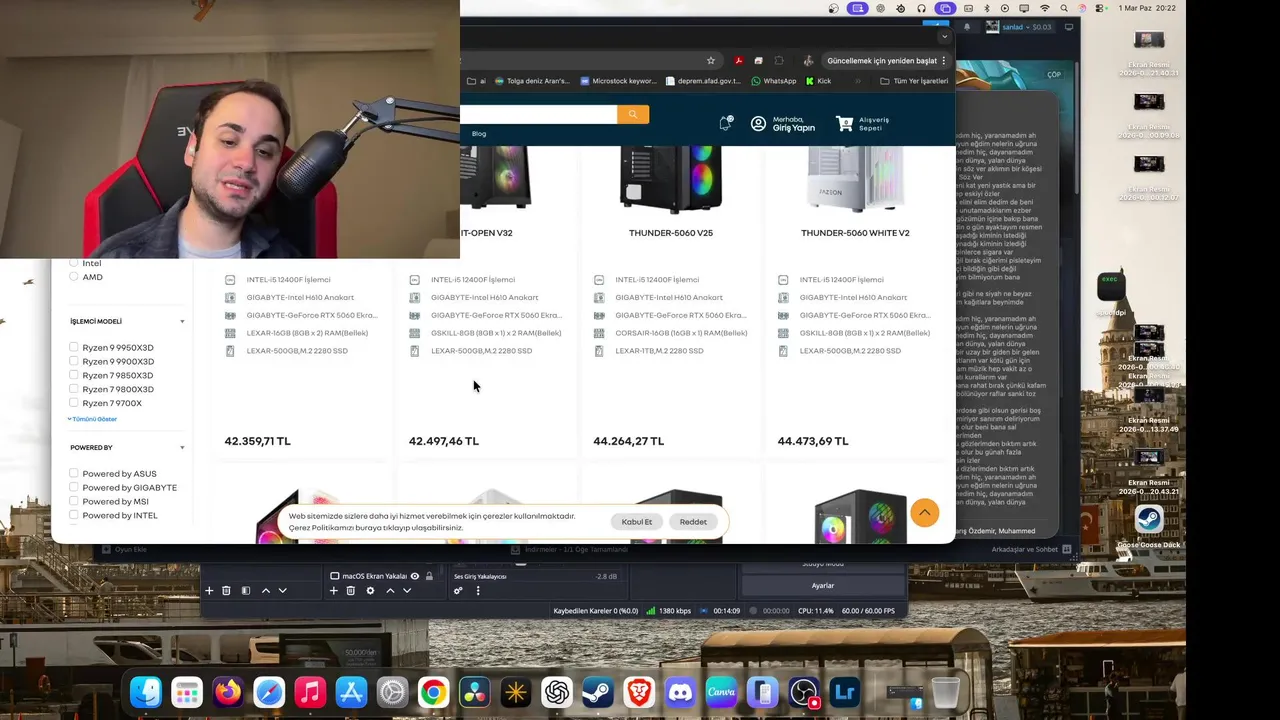The image size is (1280, 720).
Task: Open Ayarlar in OBS controls
Action: pyautogui.click(x=823, y=586)
